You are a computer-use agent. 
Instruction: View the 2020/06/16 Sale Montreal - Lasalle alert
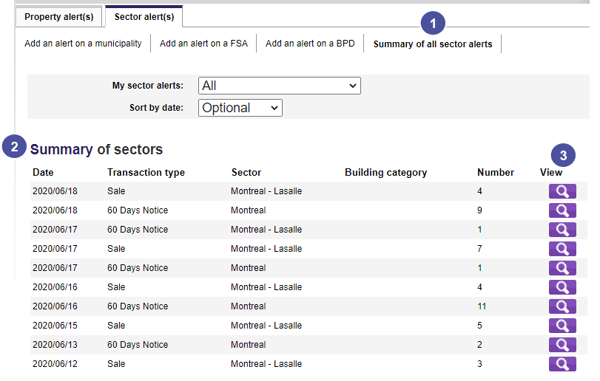coord(562,287)
